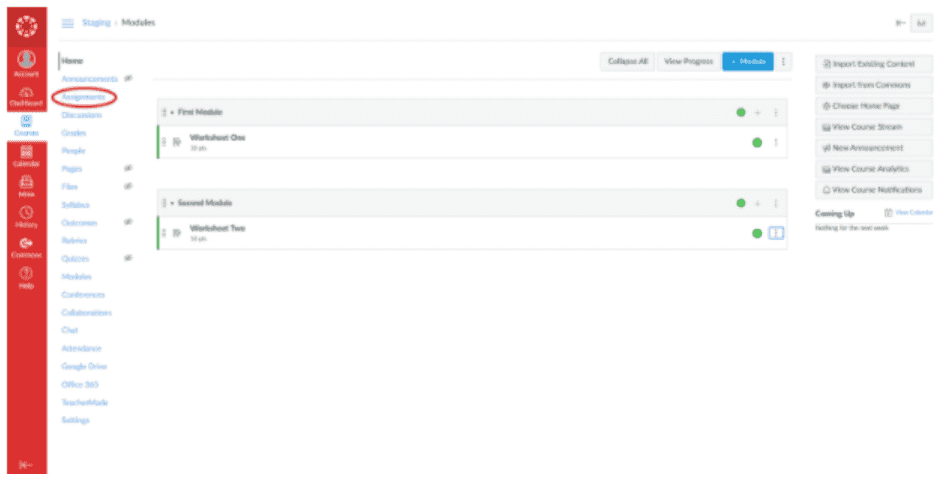Click Choose Home Page button
Image resolution: width=947 pixels, height=485 pixels.
pos(873,106)
